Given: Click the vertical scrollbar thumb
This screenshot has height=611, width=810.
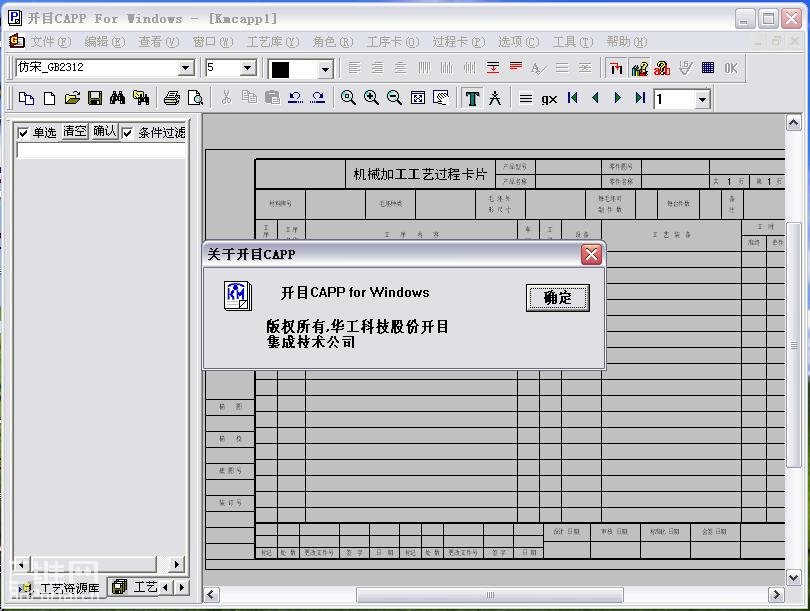Looking at the screenshot, I should [x=794, y=345].
